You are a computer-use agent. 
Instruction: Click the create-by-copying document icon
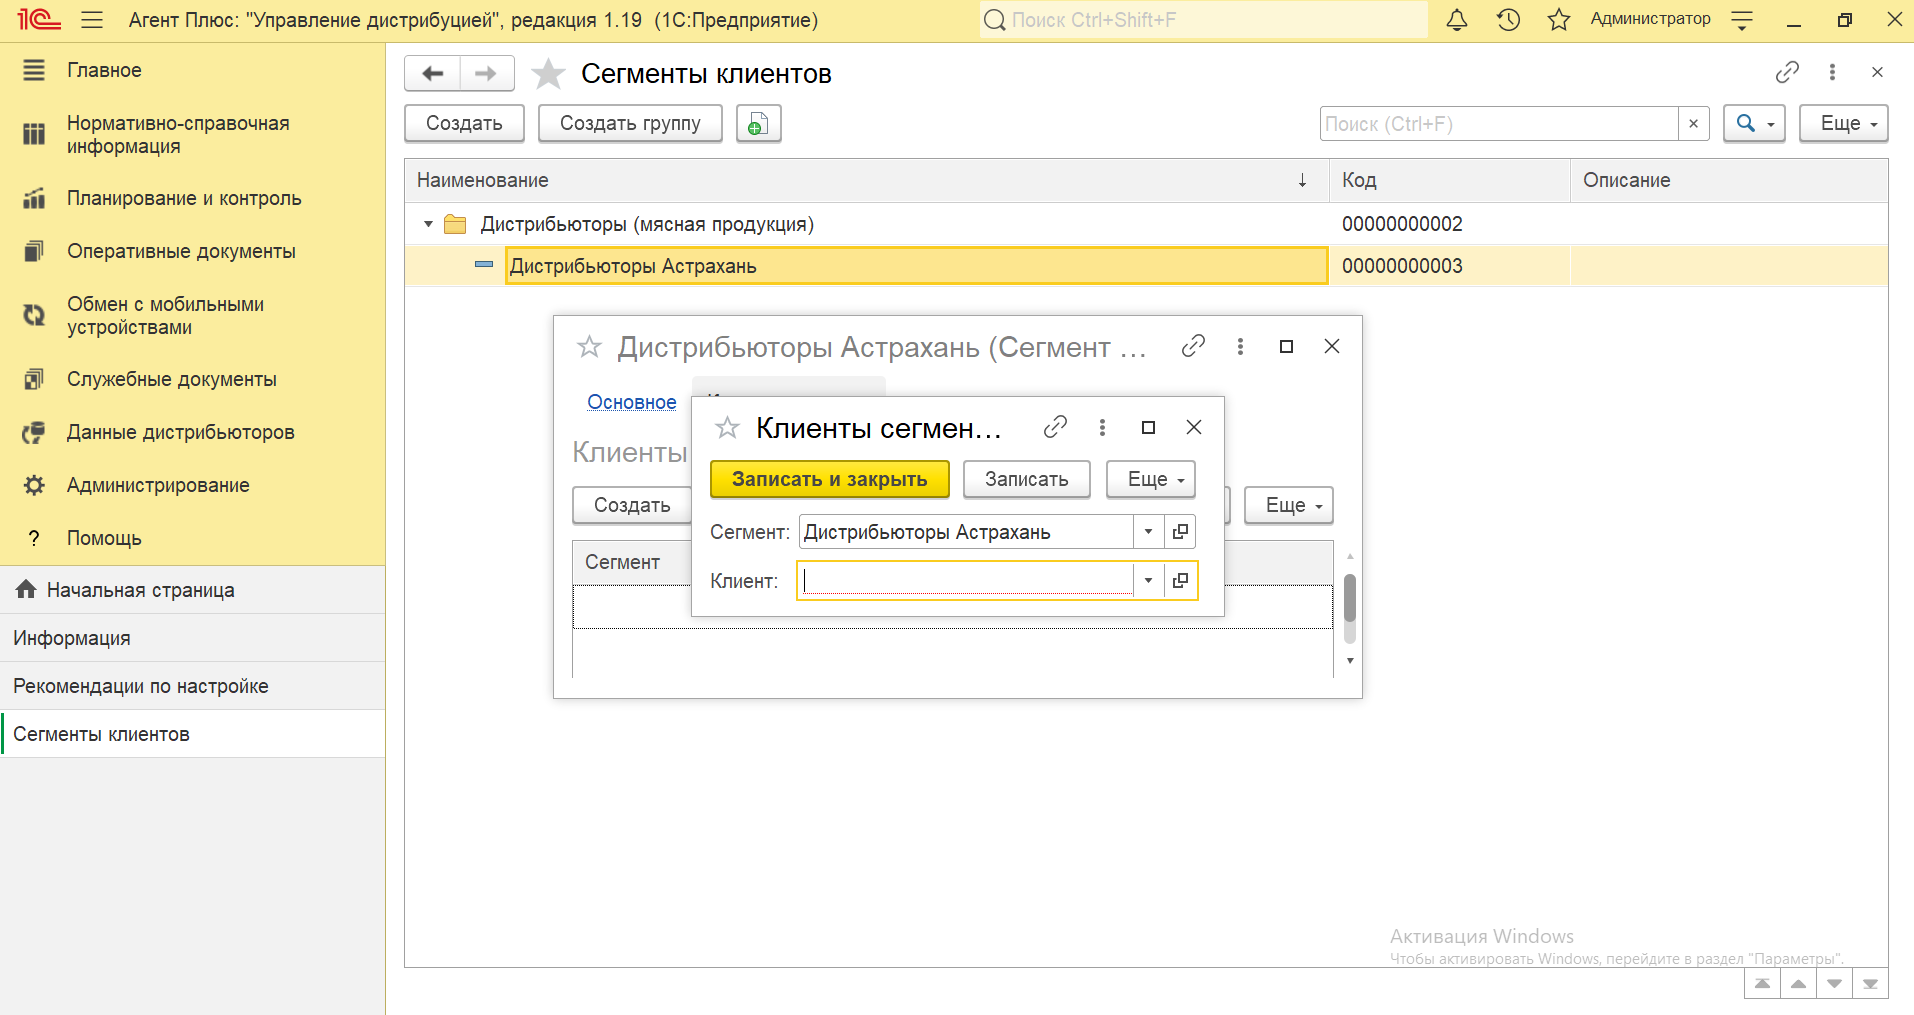pos(758,124)
